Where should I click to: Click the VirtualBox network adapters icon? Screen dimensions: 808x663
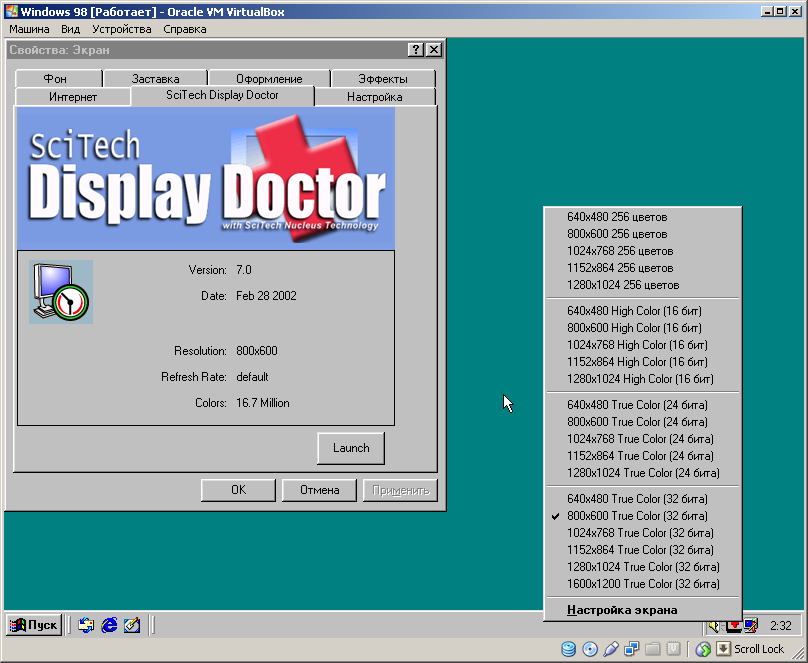[632, 649]
